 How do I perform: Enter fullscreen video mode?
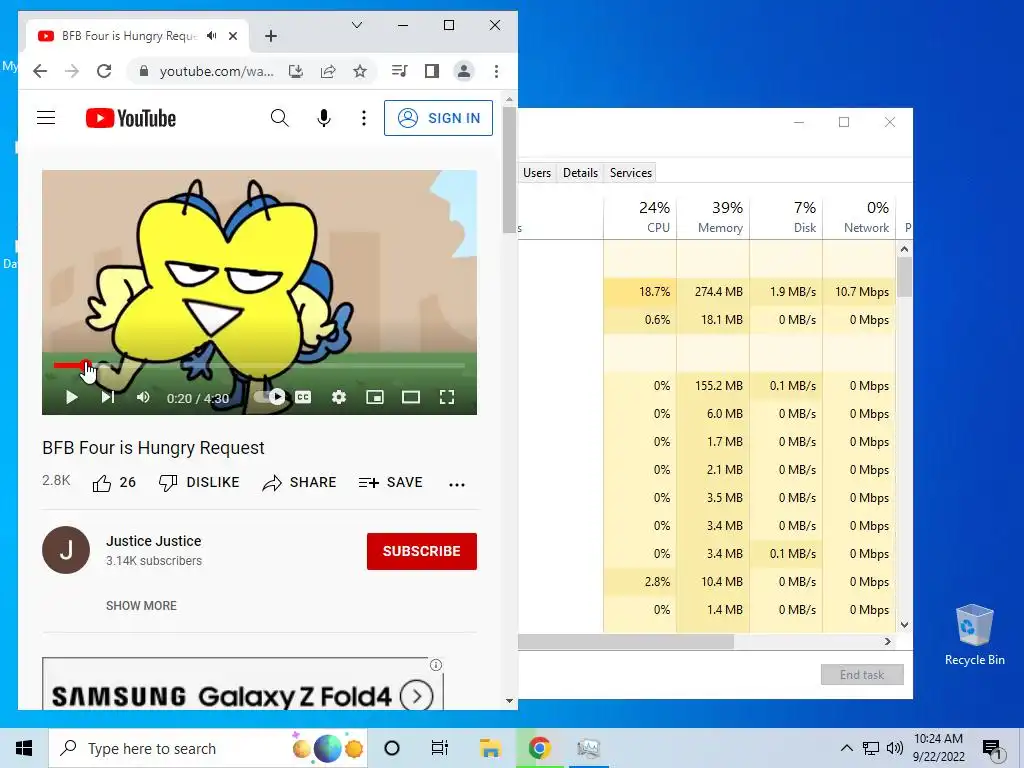[447, 397]
